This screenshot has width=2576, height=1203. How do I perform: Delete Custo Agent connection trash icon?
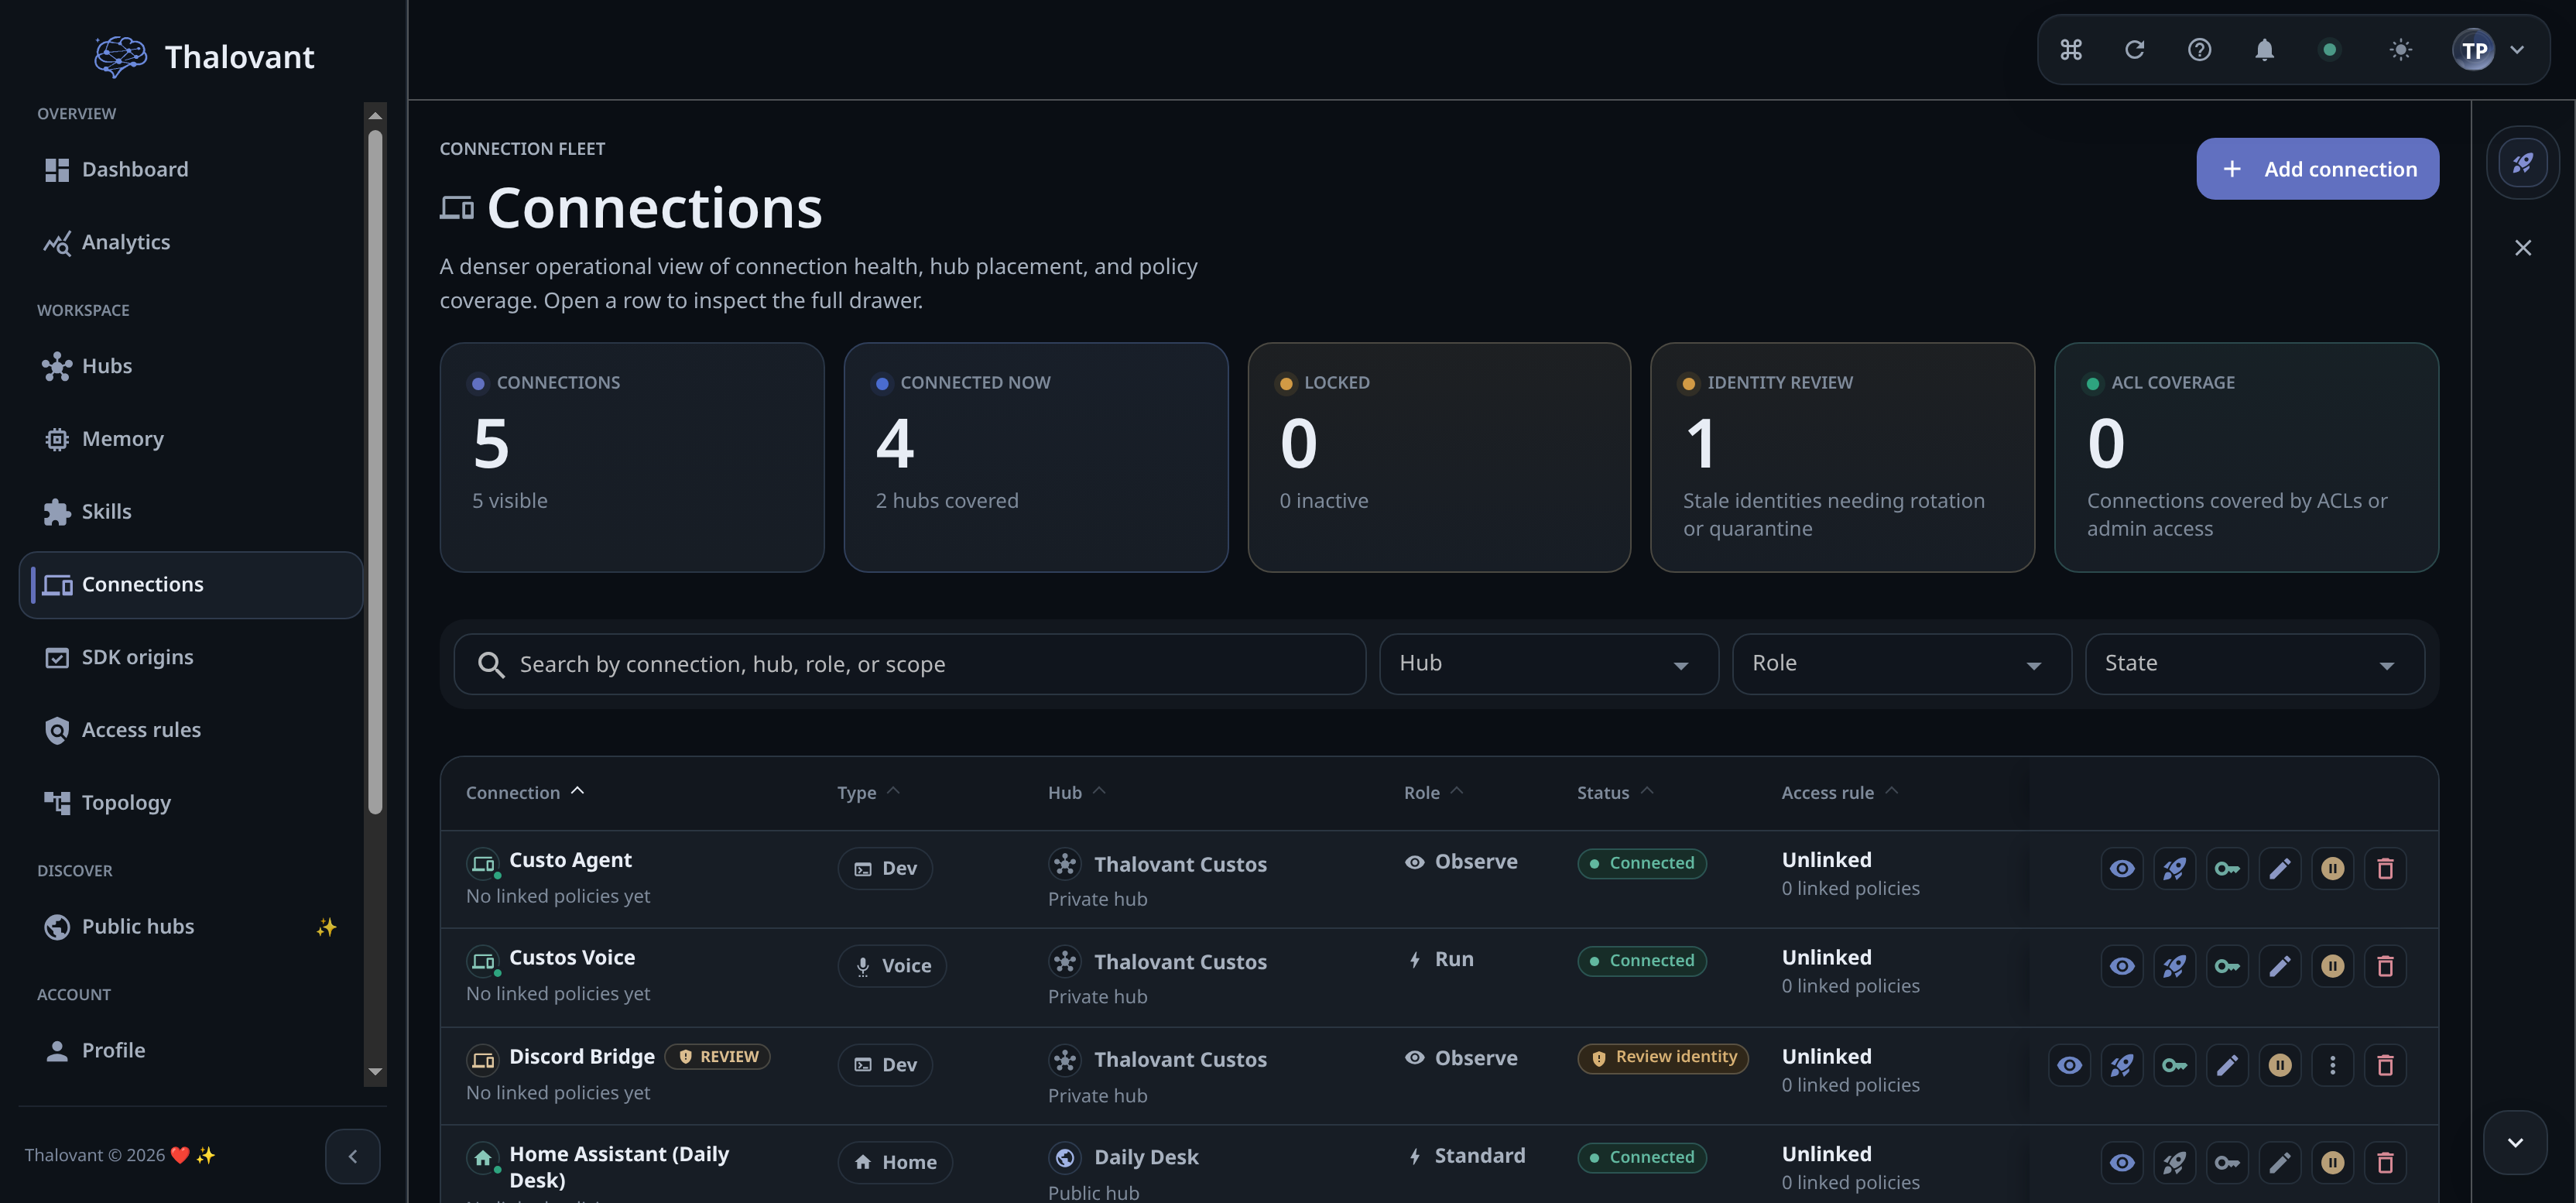pos(2385,869)
